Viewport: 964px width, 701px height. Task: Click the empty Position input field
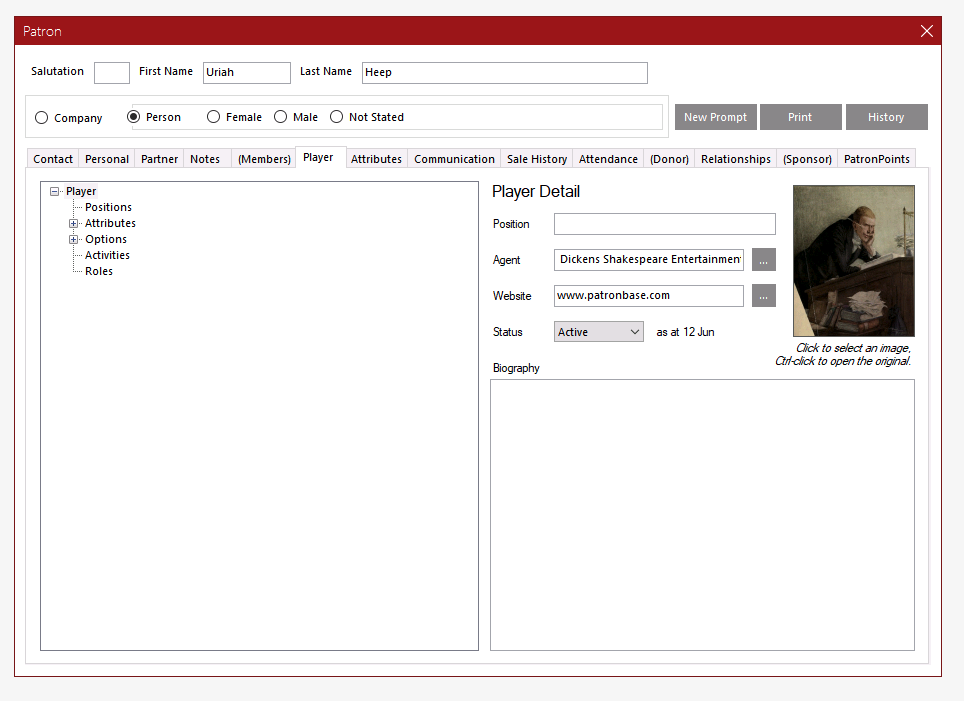[x=665, y=224]
